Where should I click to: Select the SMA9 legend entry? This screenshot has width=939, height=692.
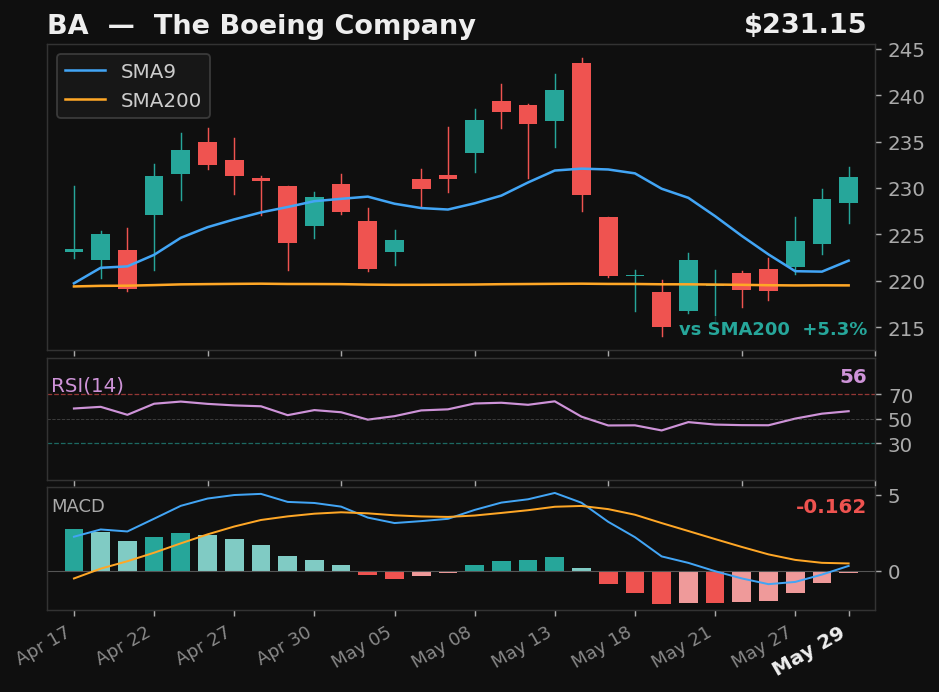(x=120, y=71)
